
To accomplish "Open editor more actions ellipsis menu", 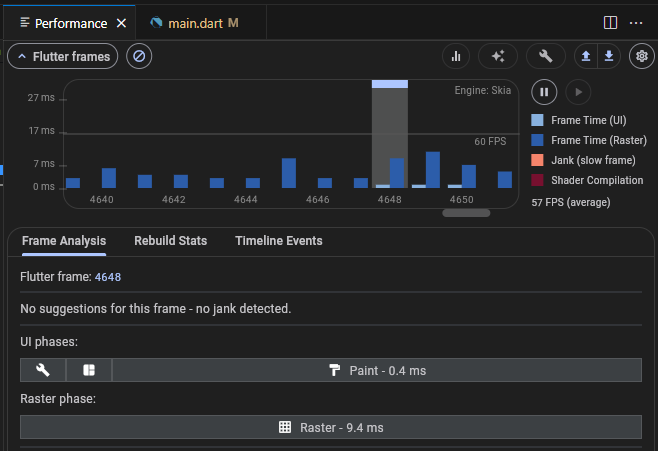I will 636,23.
